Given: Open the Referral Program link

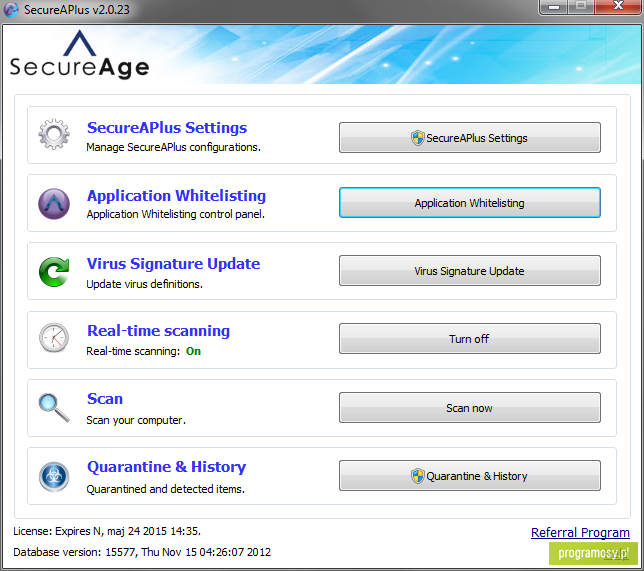Looking at the screenshot, I should click(580, 532).
